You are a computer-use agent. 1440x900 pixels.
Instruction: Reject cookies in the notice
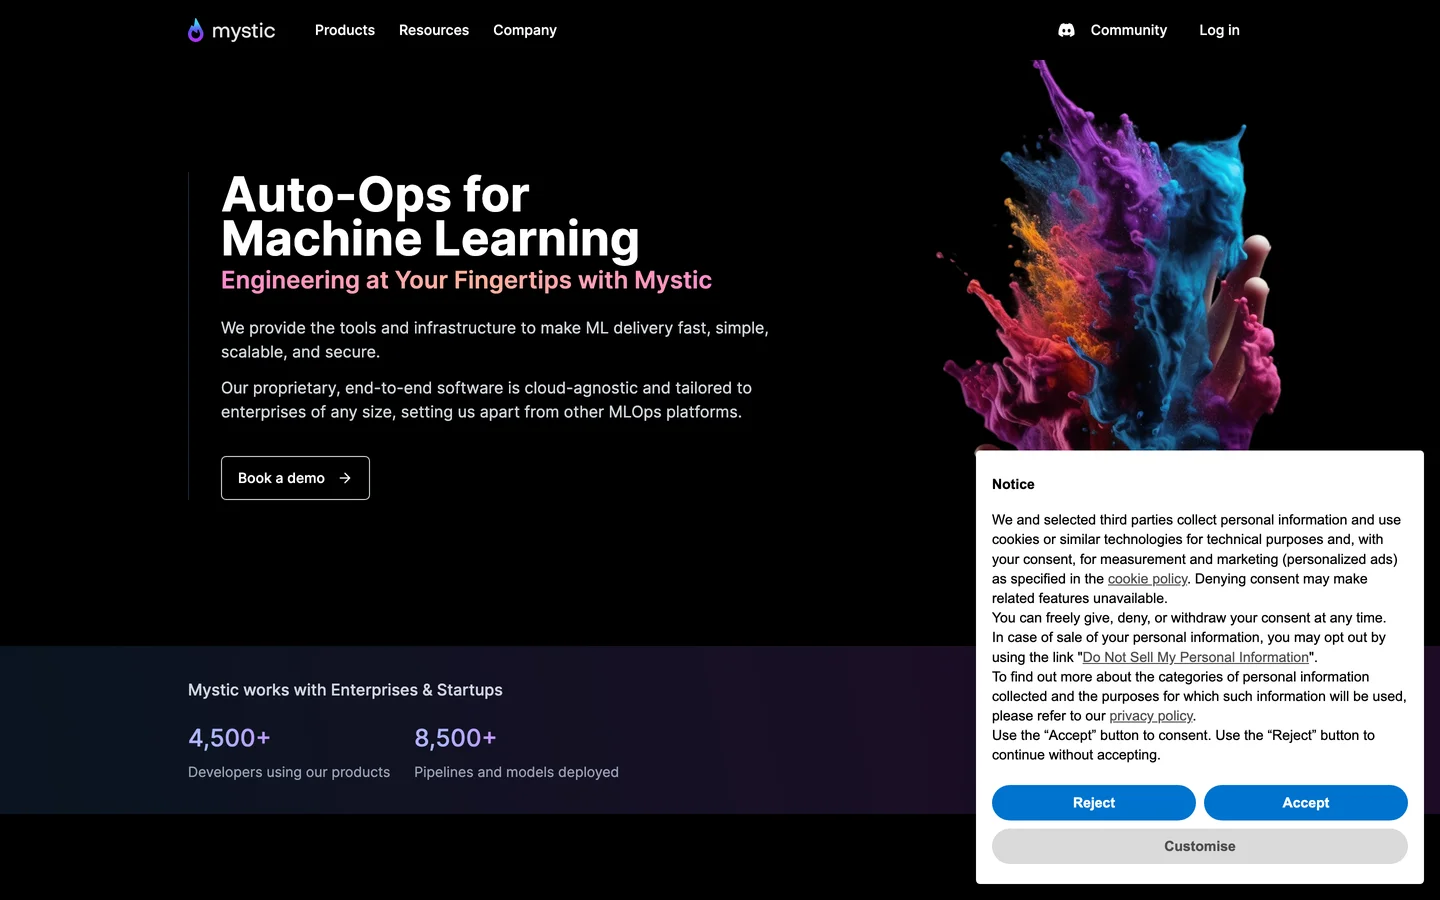pyautogui.click(x=1094, y=803)
